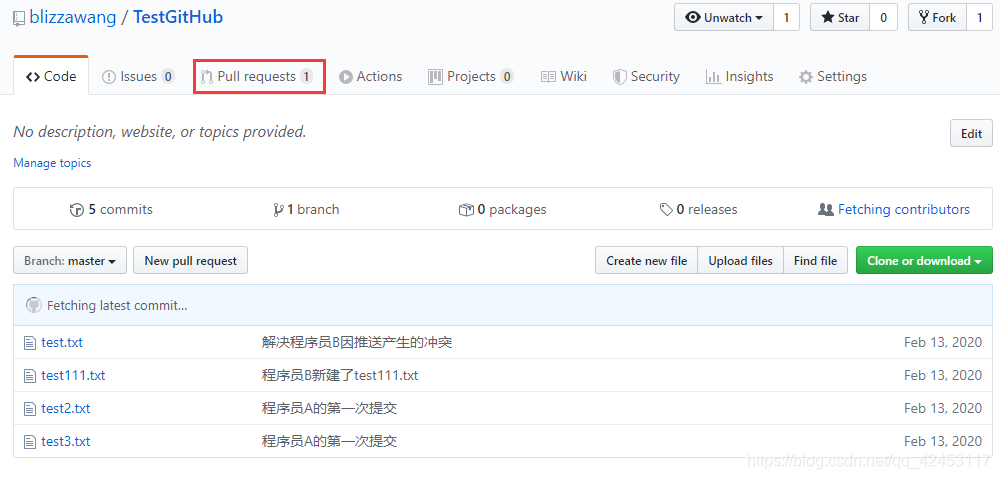
Task: Open the Fetching contributors link
Action: (x=894, y=209)
